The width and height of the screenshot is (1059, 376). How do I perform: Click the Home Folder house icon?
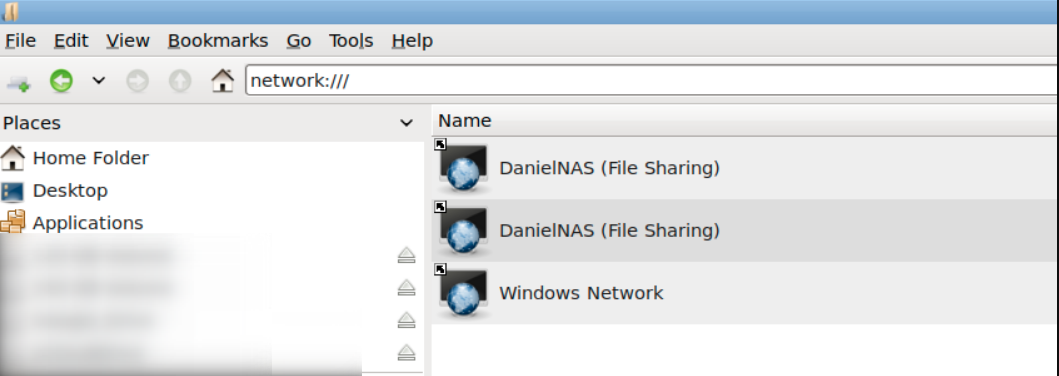pos(13,158)
